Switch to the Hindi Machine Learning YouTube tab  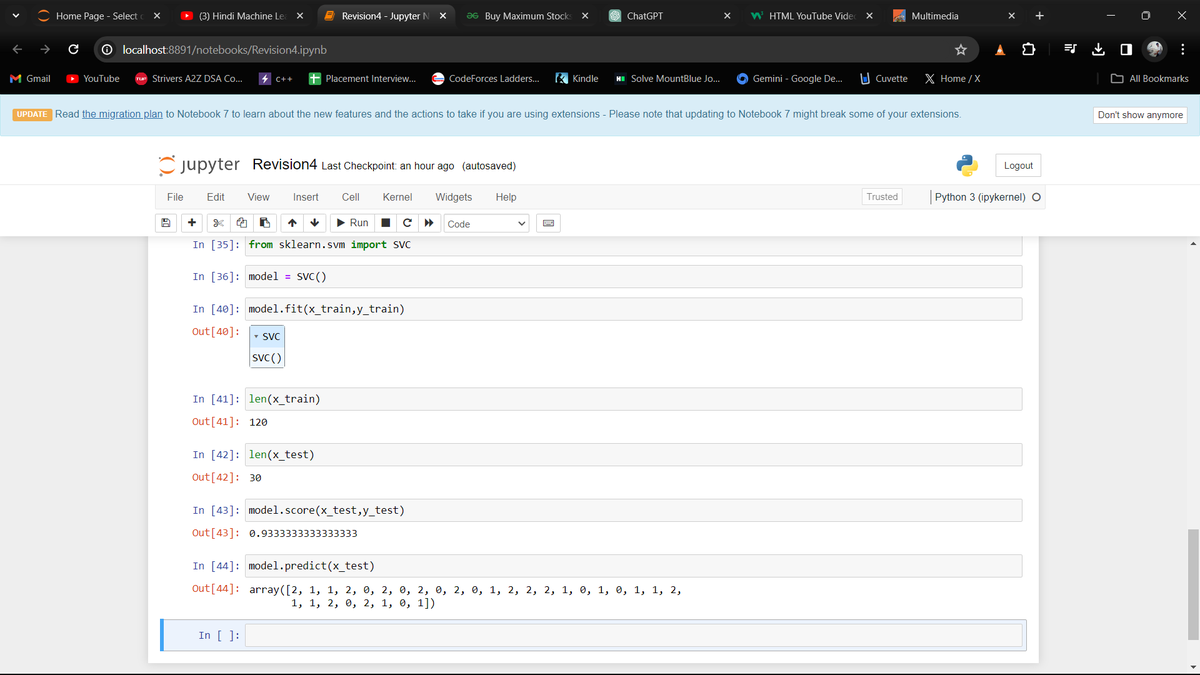(x=240, y=16)
